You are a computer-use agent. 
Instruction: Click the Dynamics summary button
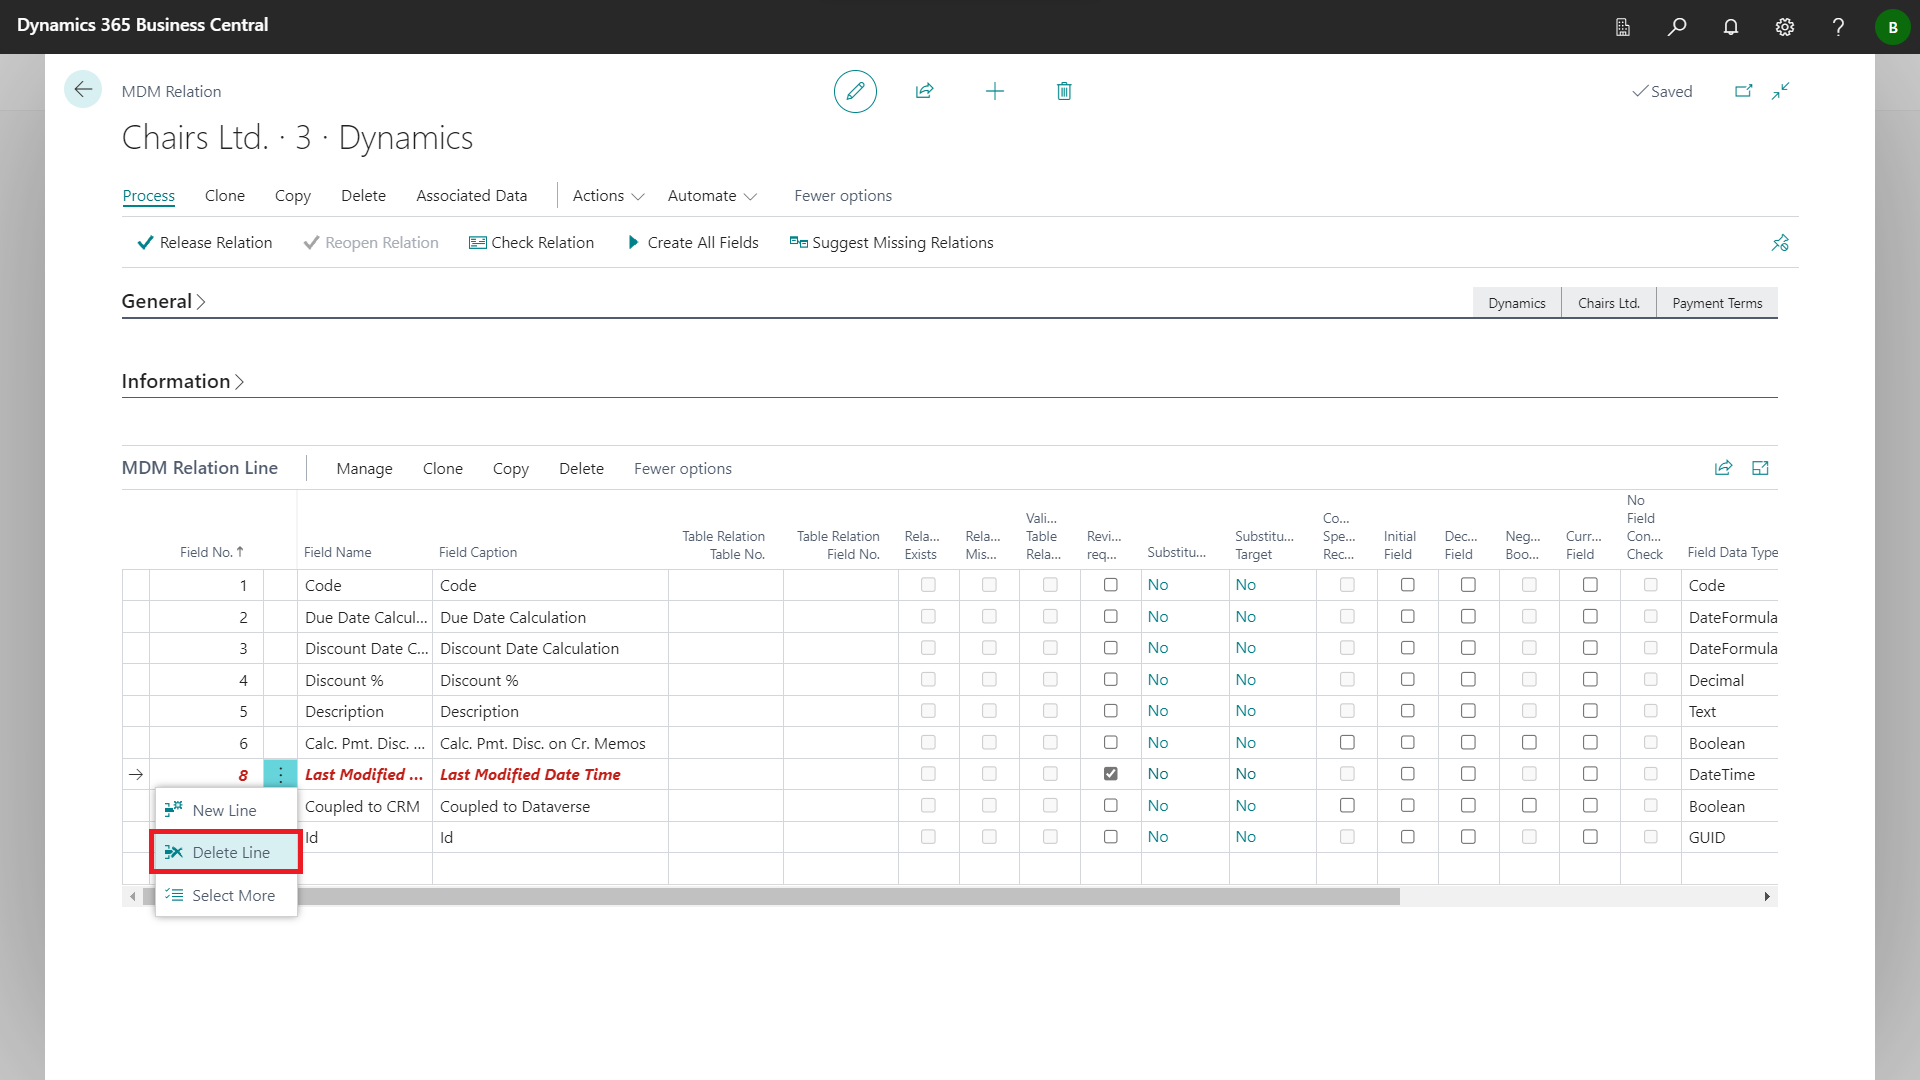pyautogui.click(x=1516, y=303)
